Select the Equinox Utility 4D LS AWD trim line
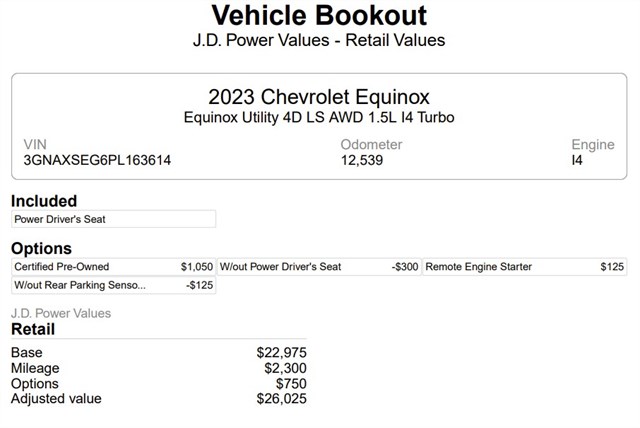Screen dimensions: 640x428 319,117
